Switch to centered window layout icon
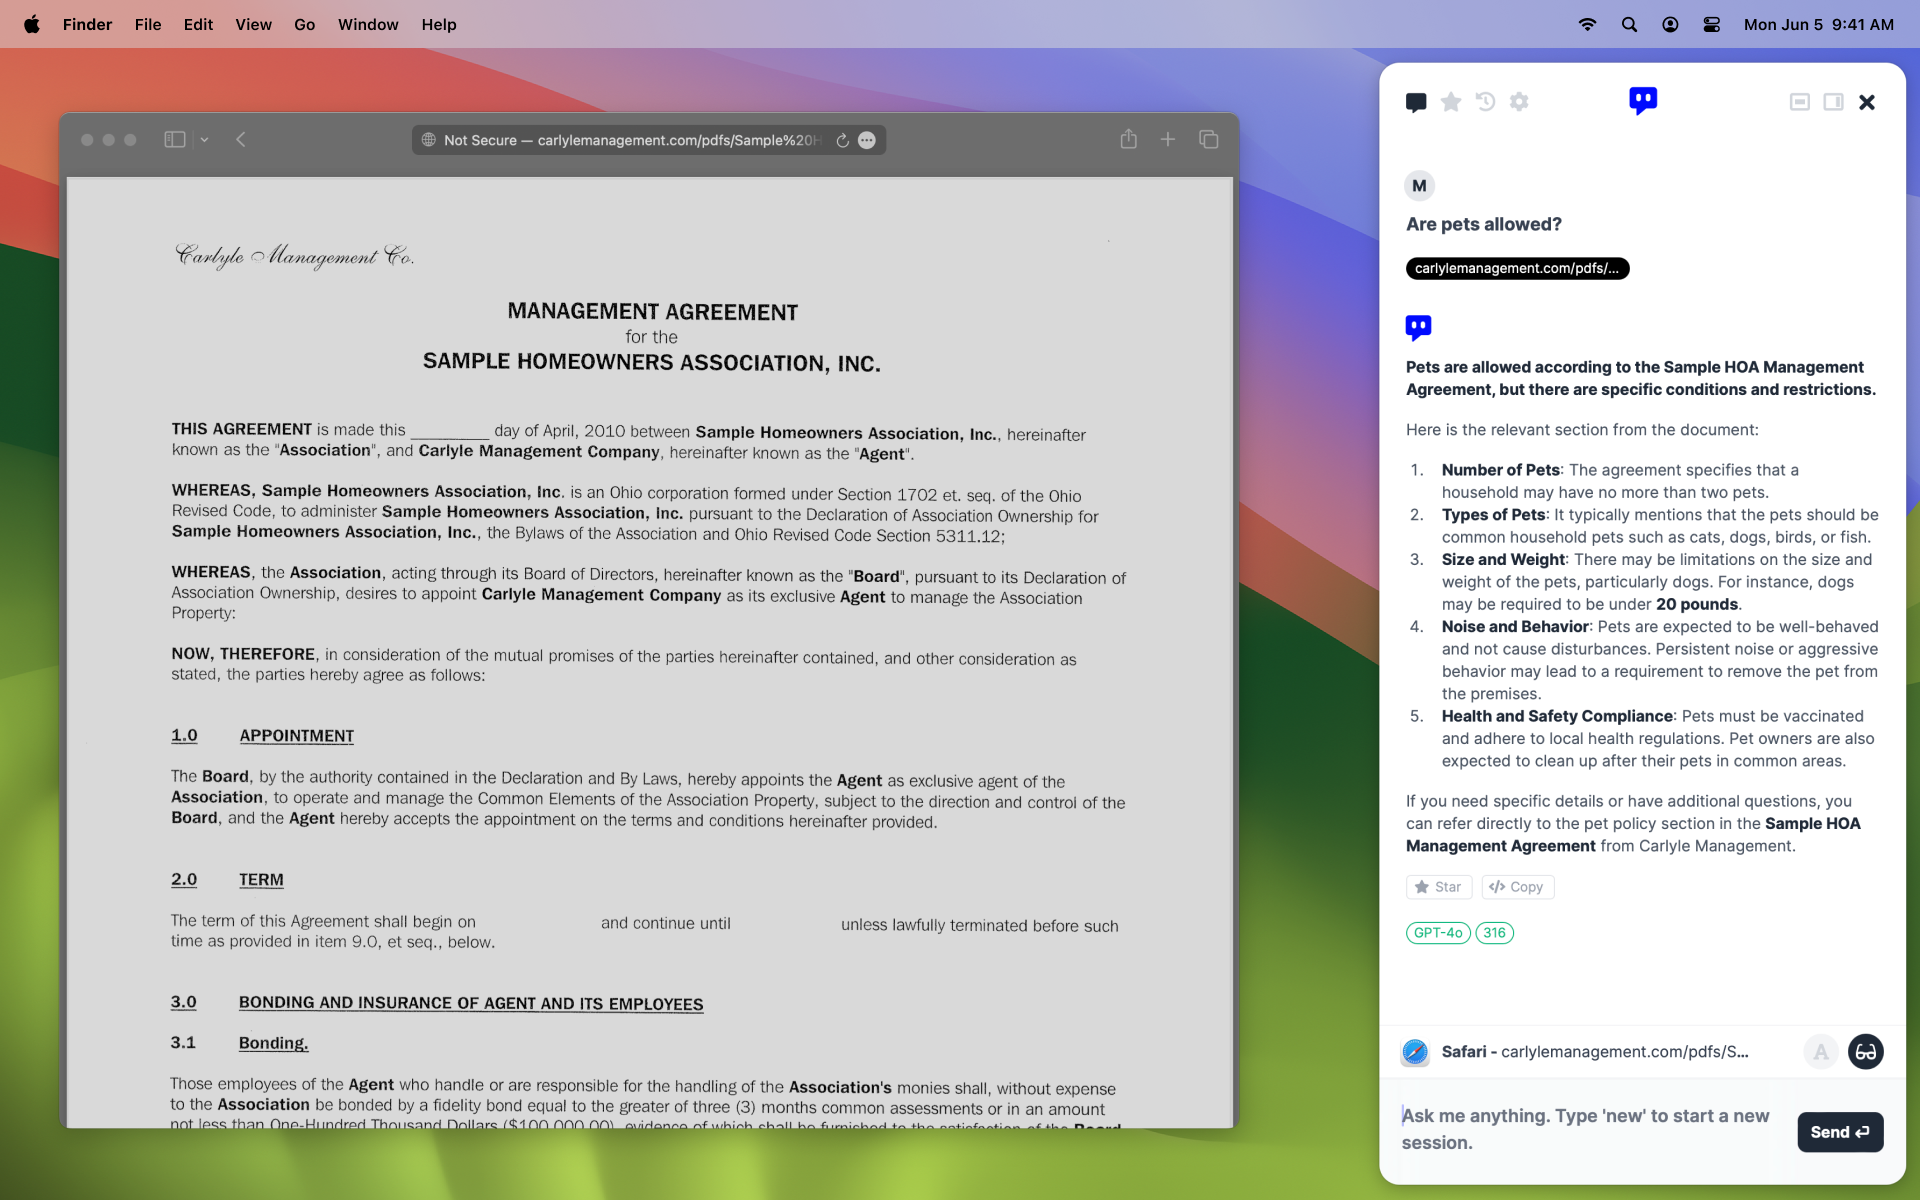This screenshot has width=1920, height=1200. point(1799,102)
